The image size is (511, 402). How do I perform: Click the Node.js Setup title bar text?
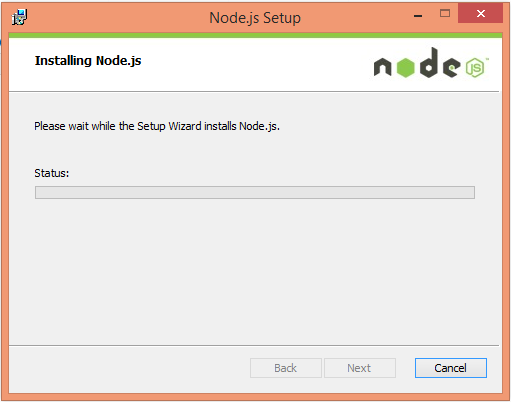coord(255,18)
